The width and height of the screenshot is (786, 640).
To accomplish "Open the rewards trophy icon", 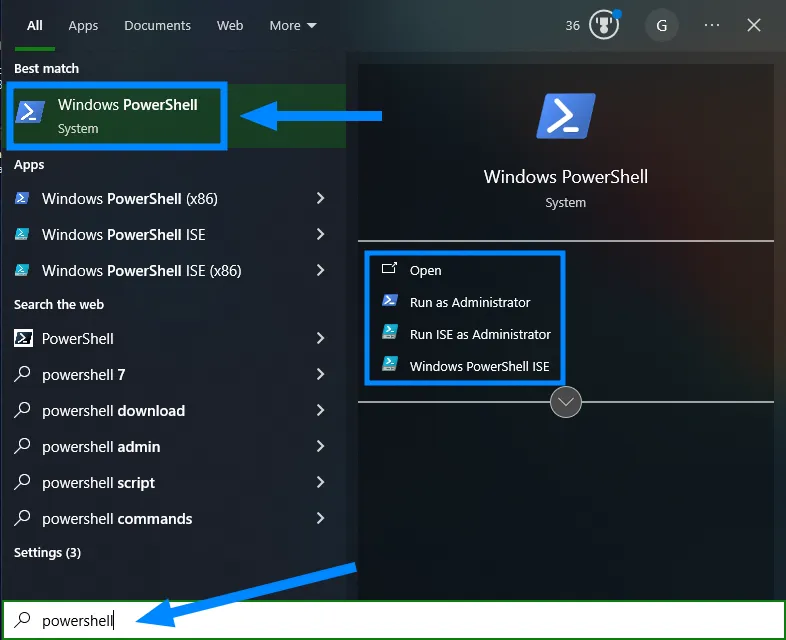I will pyautogui.click(x=604, y=25).
